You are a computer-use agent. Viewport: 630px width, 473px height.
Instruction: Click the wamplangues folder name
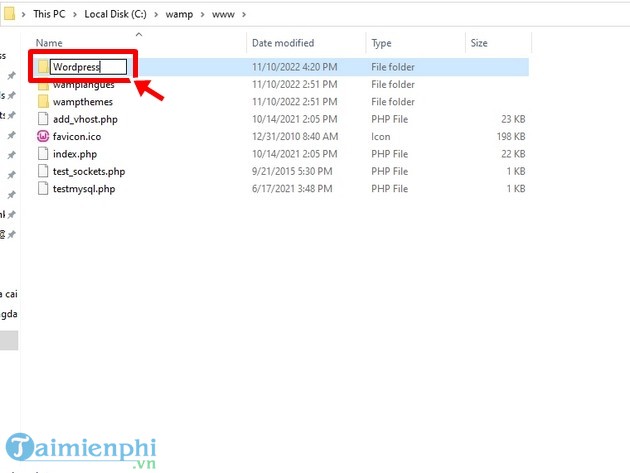point(84,85)
